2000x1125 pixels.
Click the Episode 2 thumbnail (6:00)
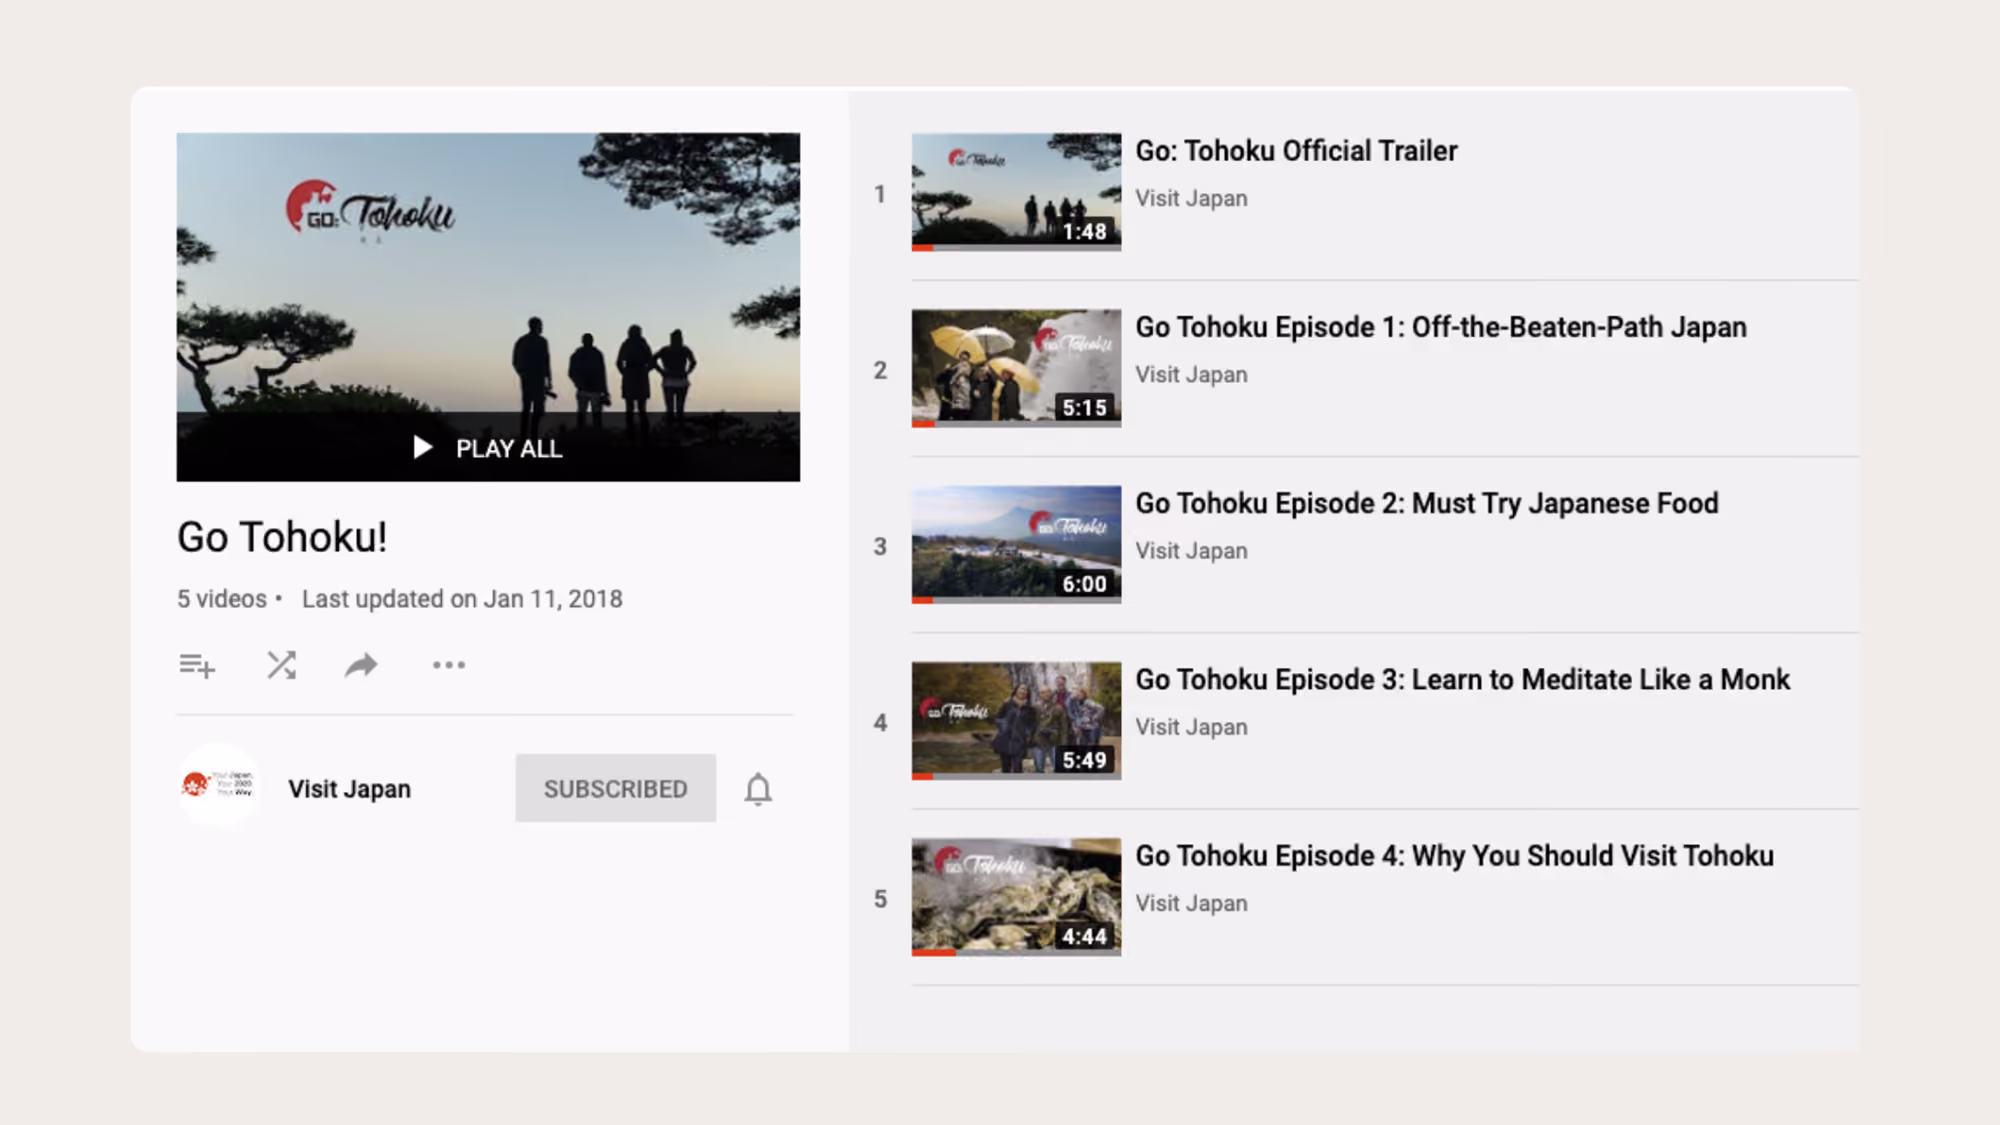pyautogui.click(x=1016, y=544)
